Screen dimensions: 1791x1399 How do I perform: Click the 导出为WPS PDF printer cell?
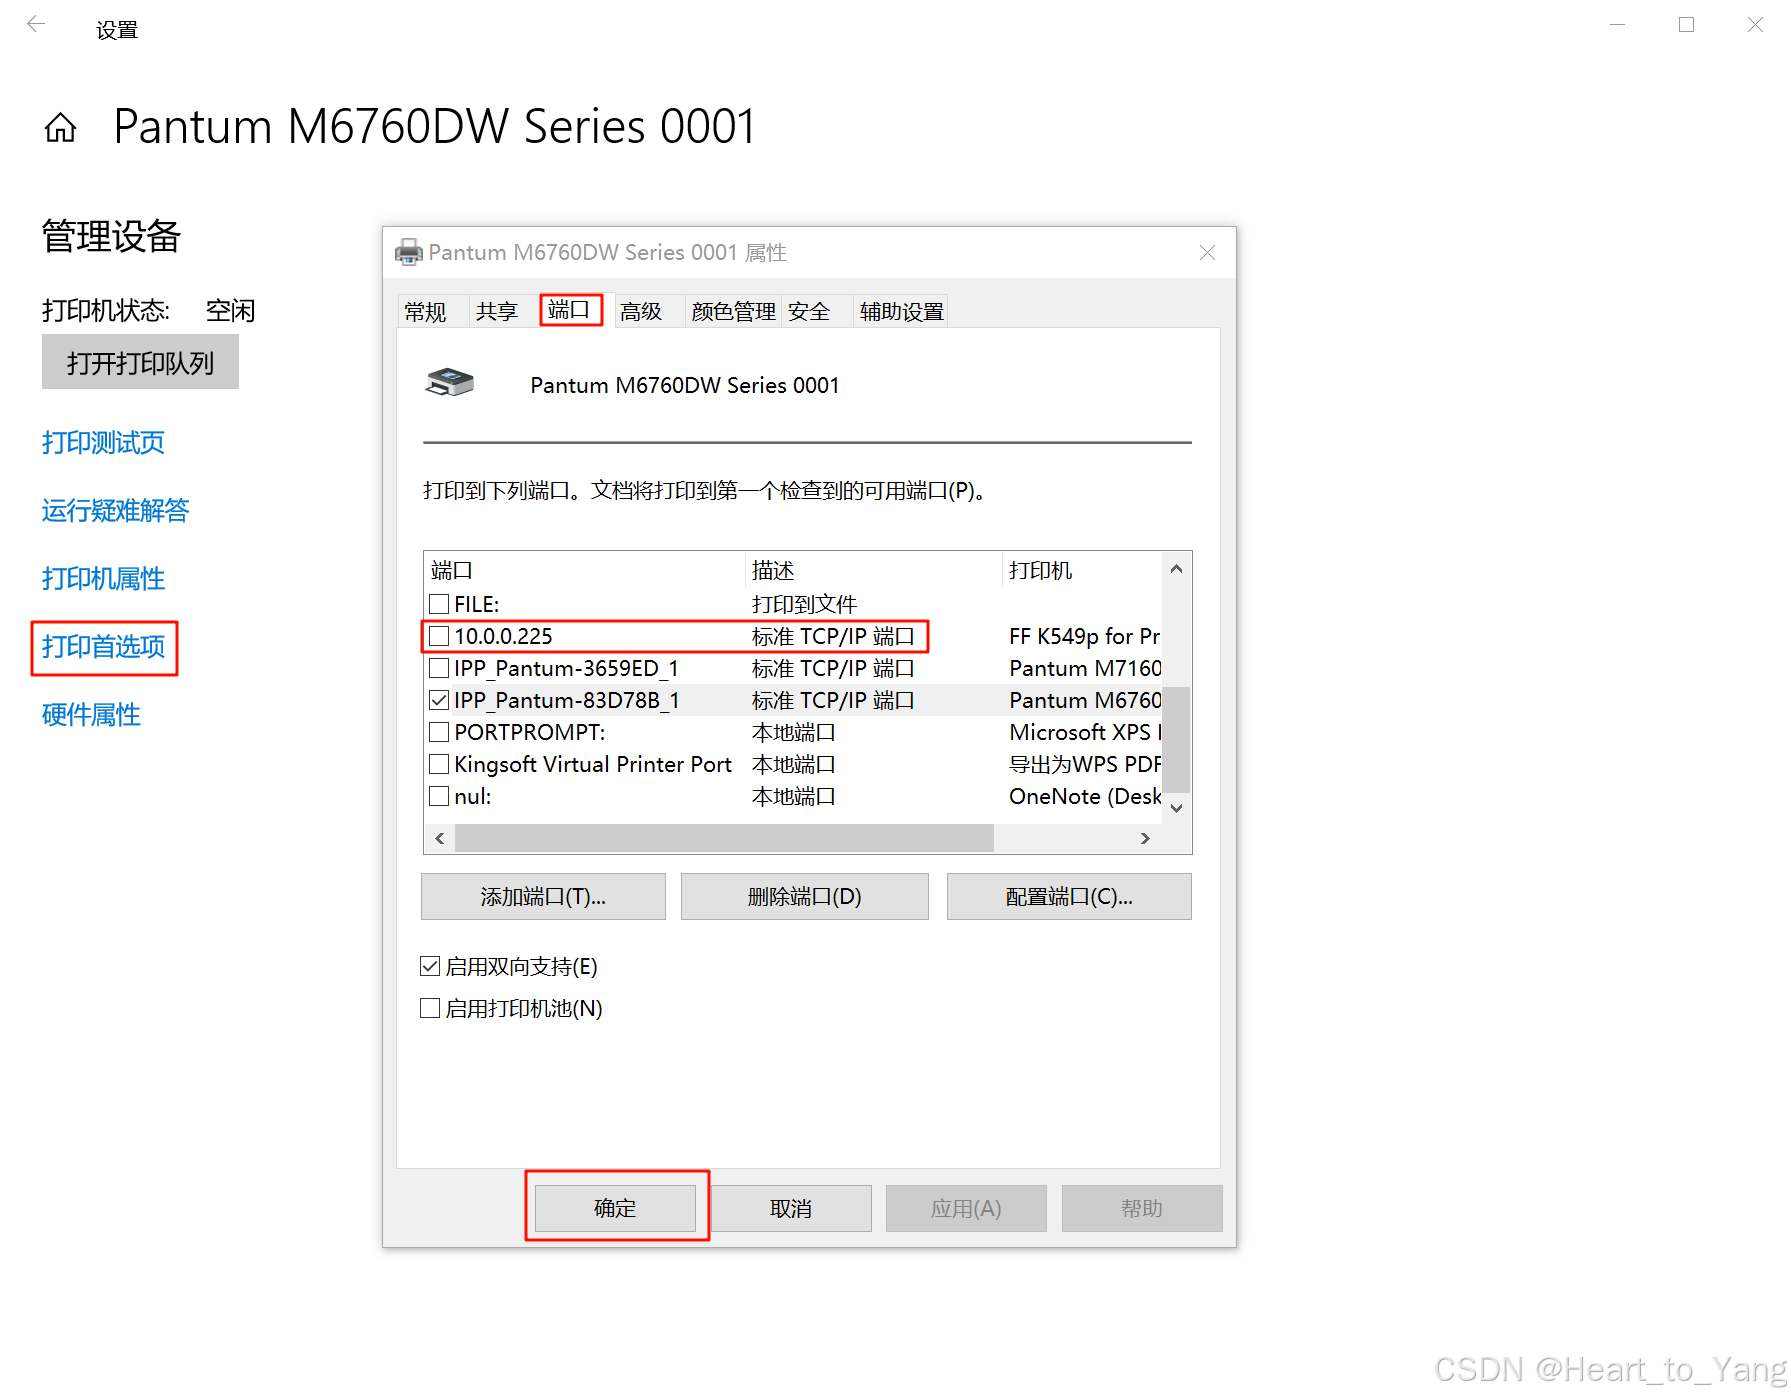coord(1084,764)
